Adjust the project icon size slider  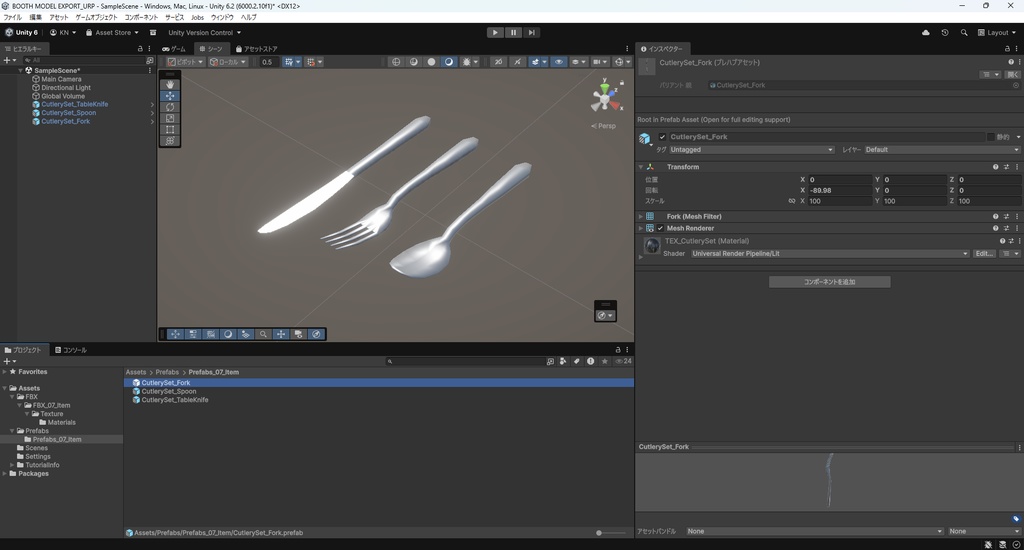[x=611, y=533]
